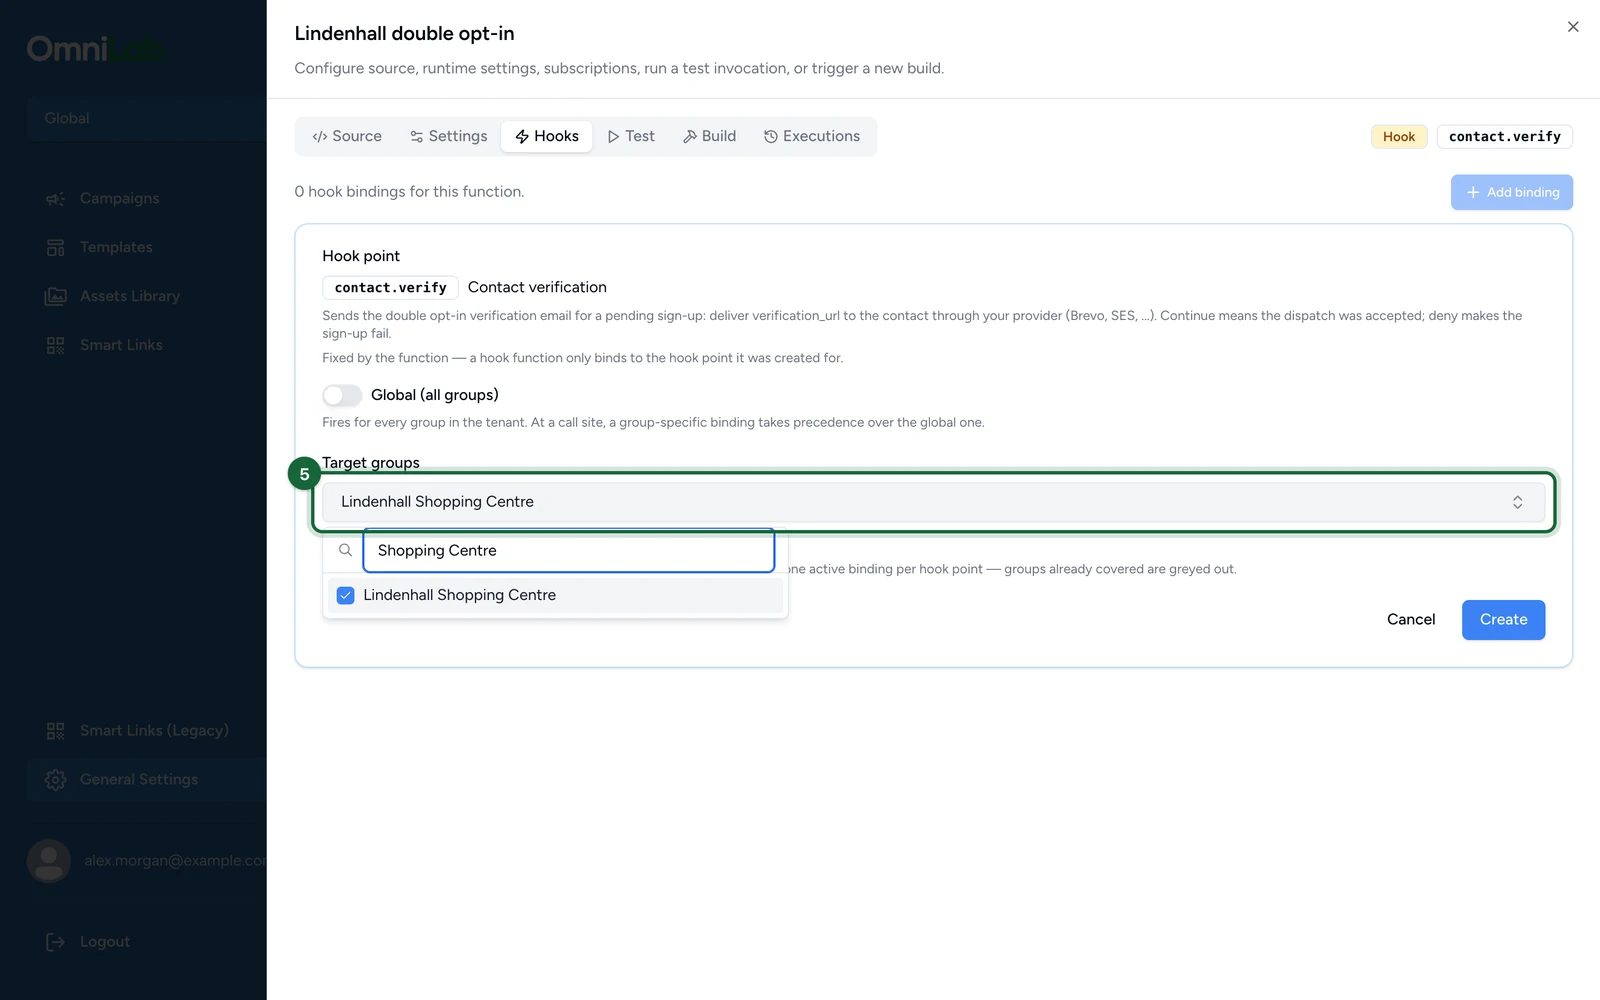Viewport: 1600px width, 1000px height.
Task: Click the contact.verify hook point code label
Action: (x=391, y=288)
